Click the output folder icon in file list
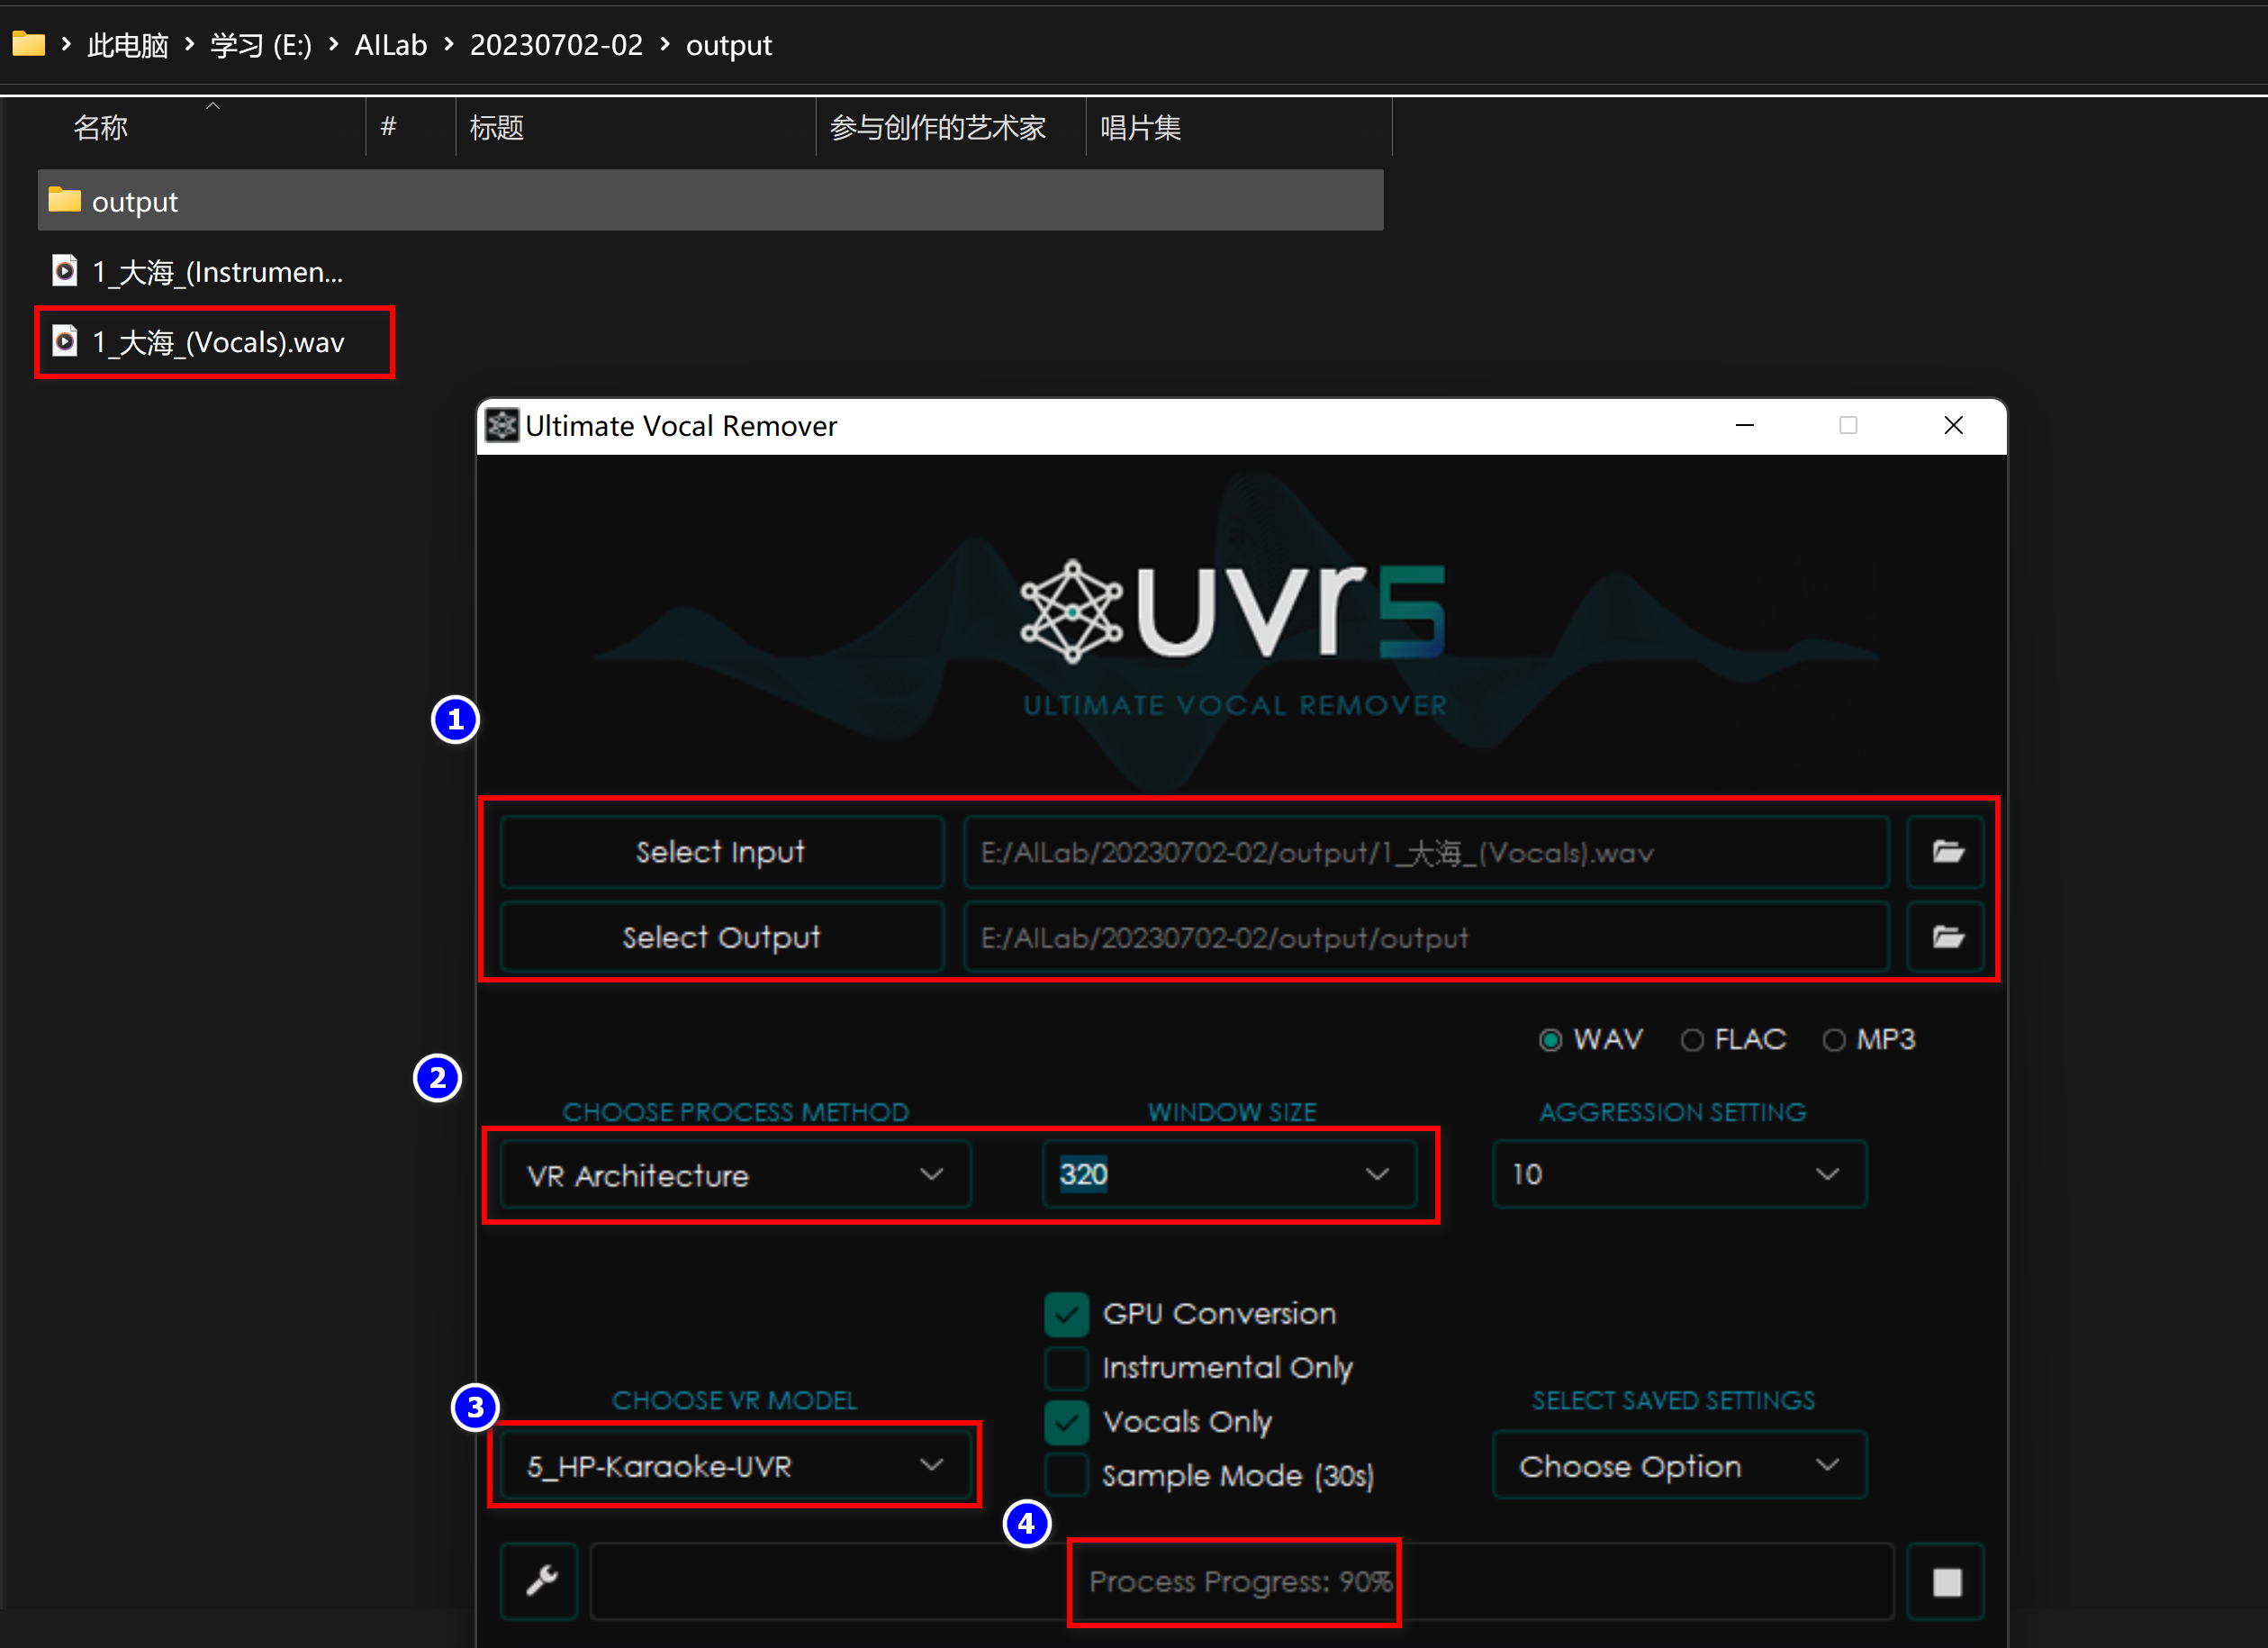Viewport: 2268px width, 1648px height. click(x=65, y=201)
